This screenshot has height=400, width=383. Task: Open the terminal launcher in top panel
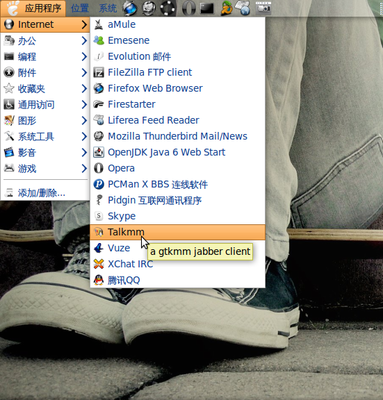[x=207, y=8]
